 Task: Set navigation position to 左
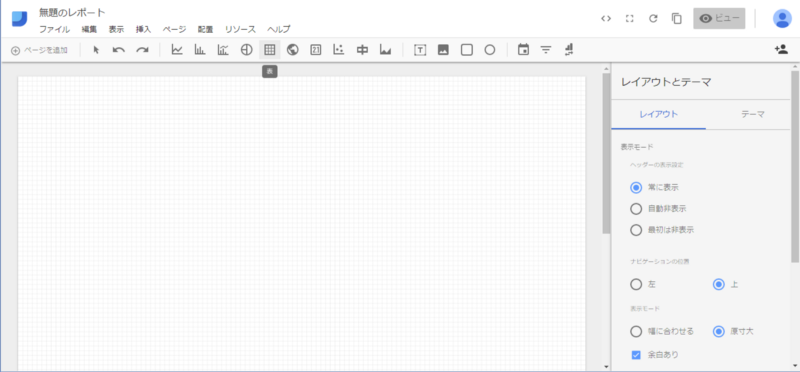[636, 284]
